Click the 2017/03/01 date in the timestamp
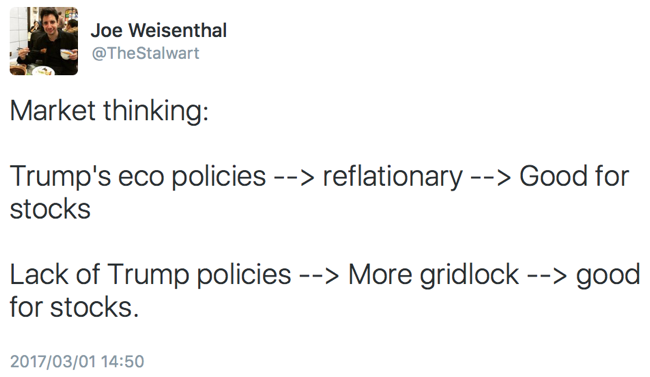Image resolution: width=650 pixels, height=377 pixels. click(x=53, y=361)
